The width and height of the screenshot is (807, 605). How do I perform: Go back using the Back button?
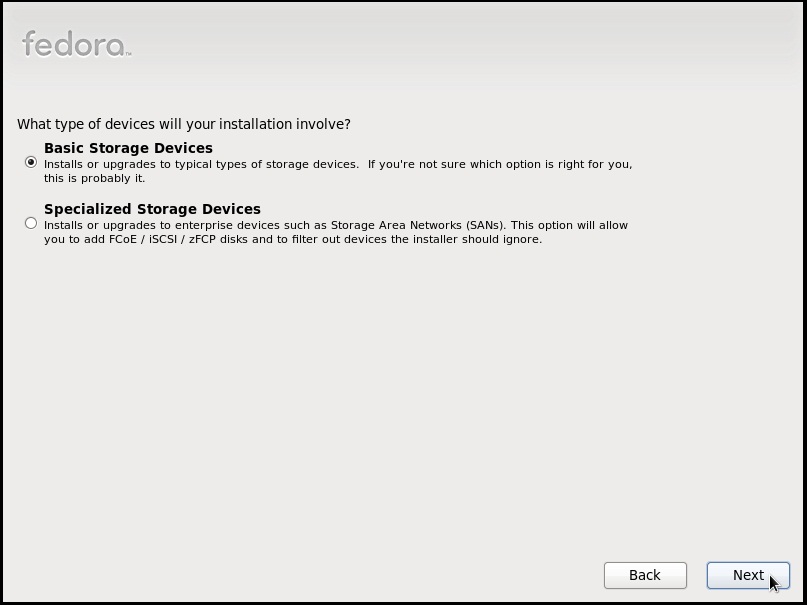[x=645, y=575]
